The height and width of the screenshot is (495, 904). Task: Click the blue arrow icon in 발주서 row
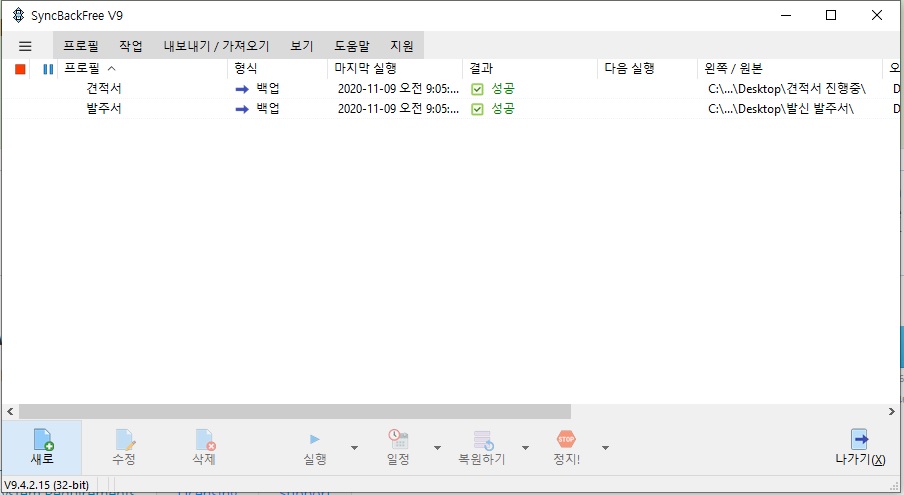click(242, 109)
